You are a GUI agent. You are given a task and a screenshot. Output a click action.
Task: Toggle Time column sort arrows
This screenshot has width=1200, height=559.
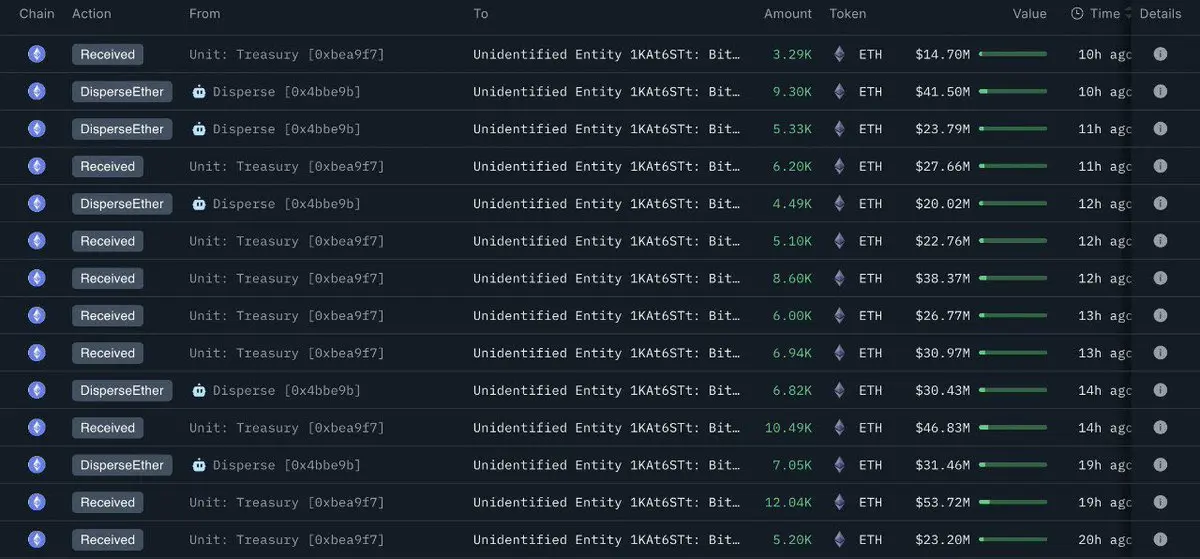(x=1128, y=14)
